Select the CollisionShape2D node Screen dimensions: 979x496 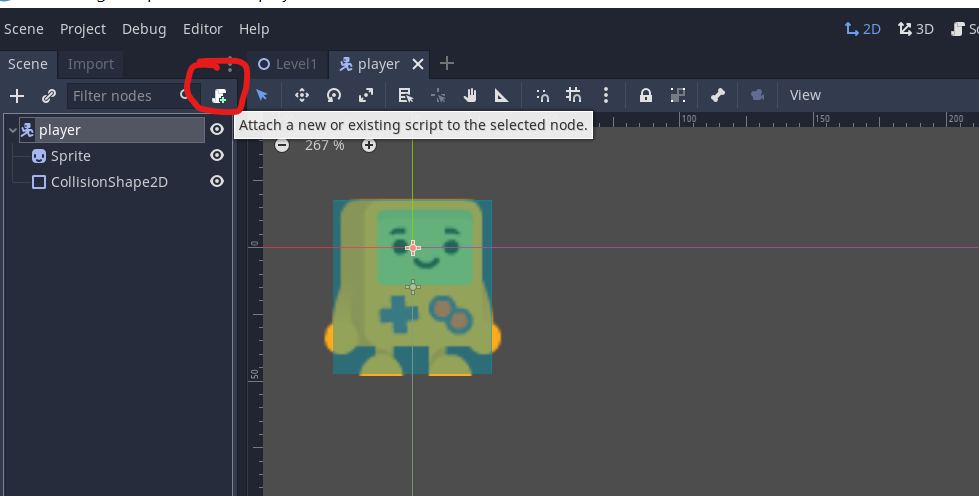(x=109, y=182)
